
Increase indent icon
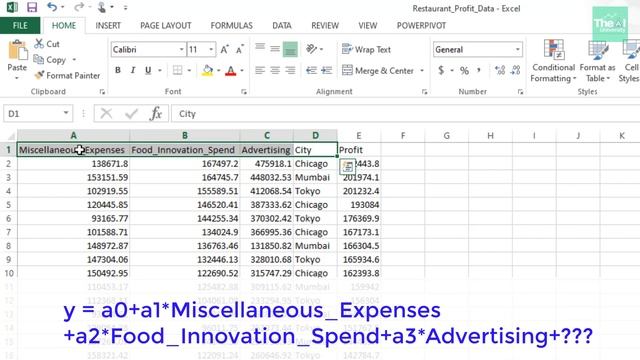[x=327, y=70]
